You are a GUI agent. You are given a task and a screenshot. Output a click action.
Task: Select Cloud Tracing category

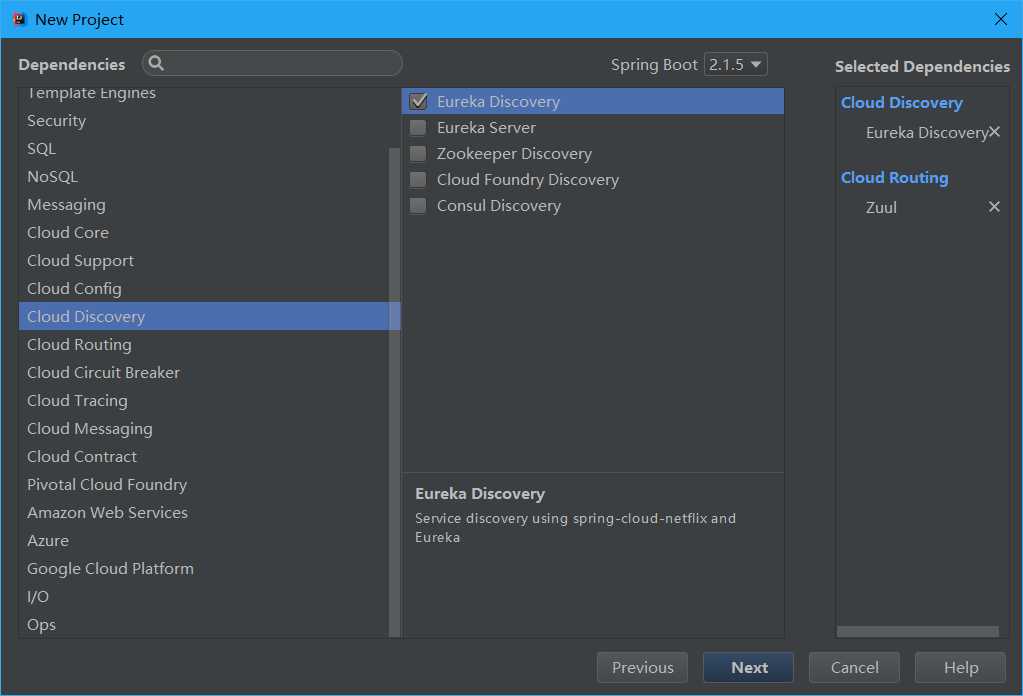[204, 401]
